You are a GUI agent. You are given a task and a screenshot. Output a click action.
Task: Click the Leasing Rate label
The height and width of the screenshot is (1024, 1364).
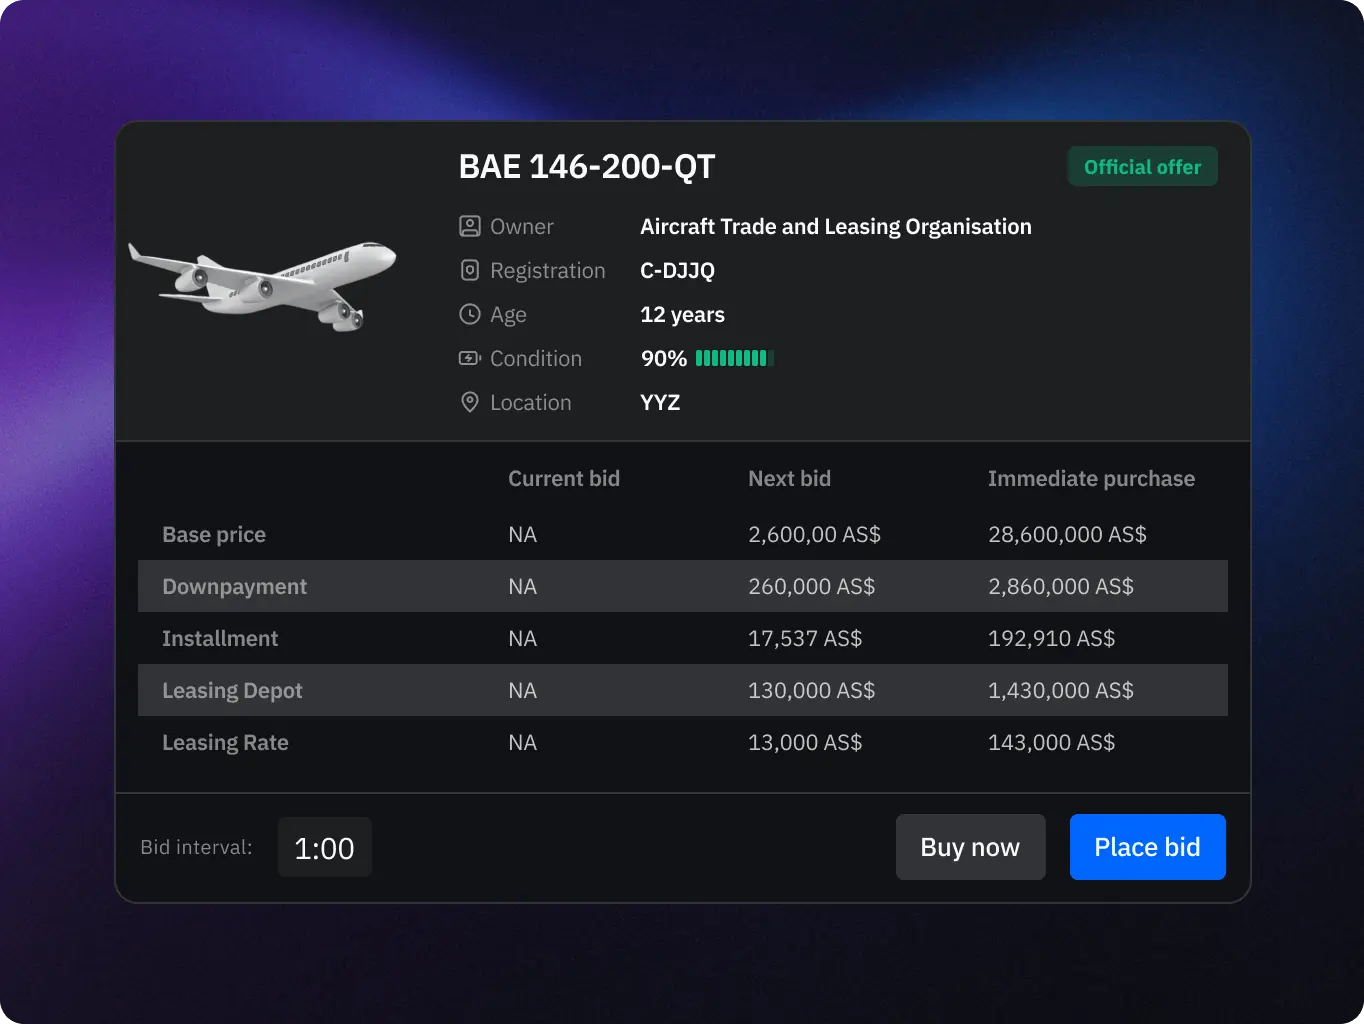click(x=225, y=742)
